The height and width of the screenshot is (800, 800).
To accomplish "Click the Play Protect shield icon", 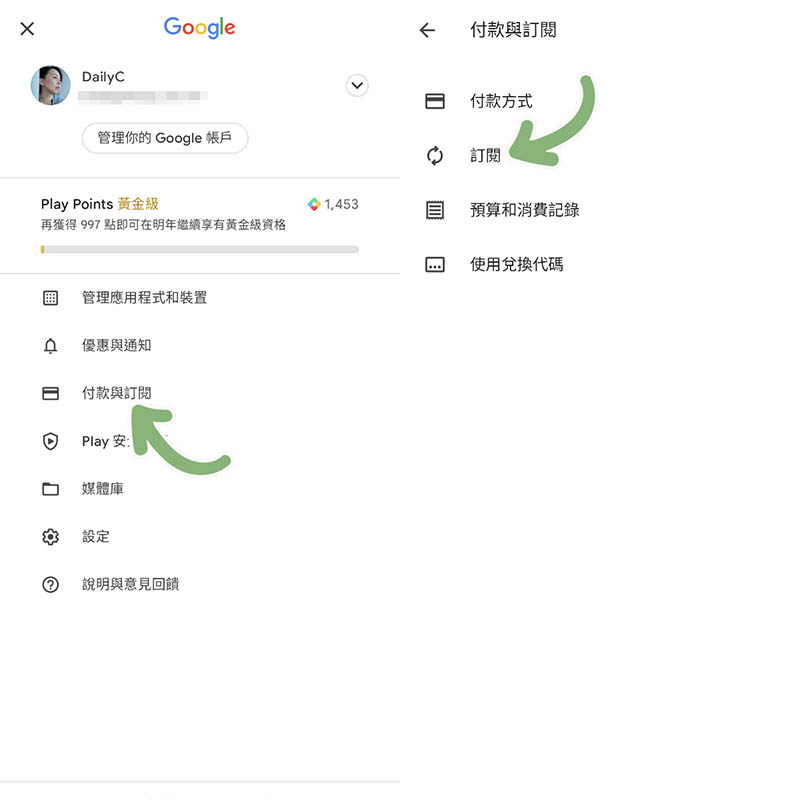I will click(x=51, y=441).
